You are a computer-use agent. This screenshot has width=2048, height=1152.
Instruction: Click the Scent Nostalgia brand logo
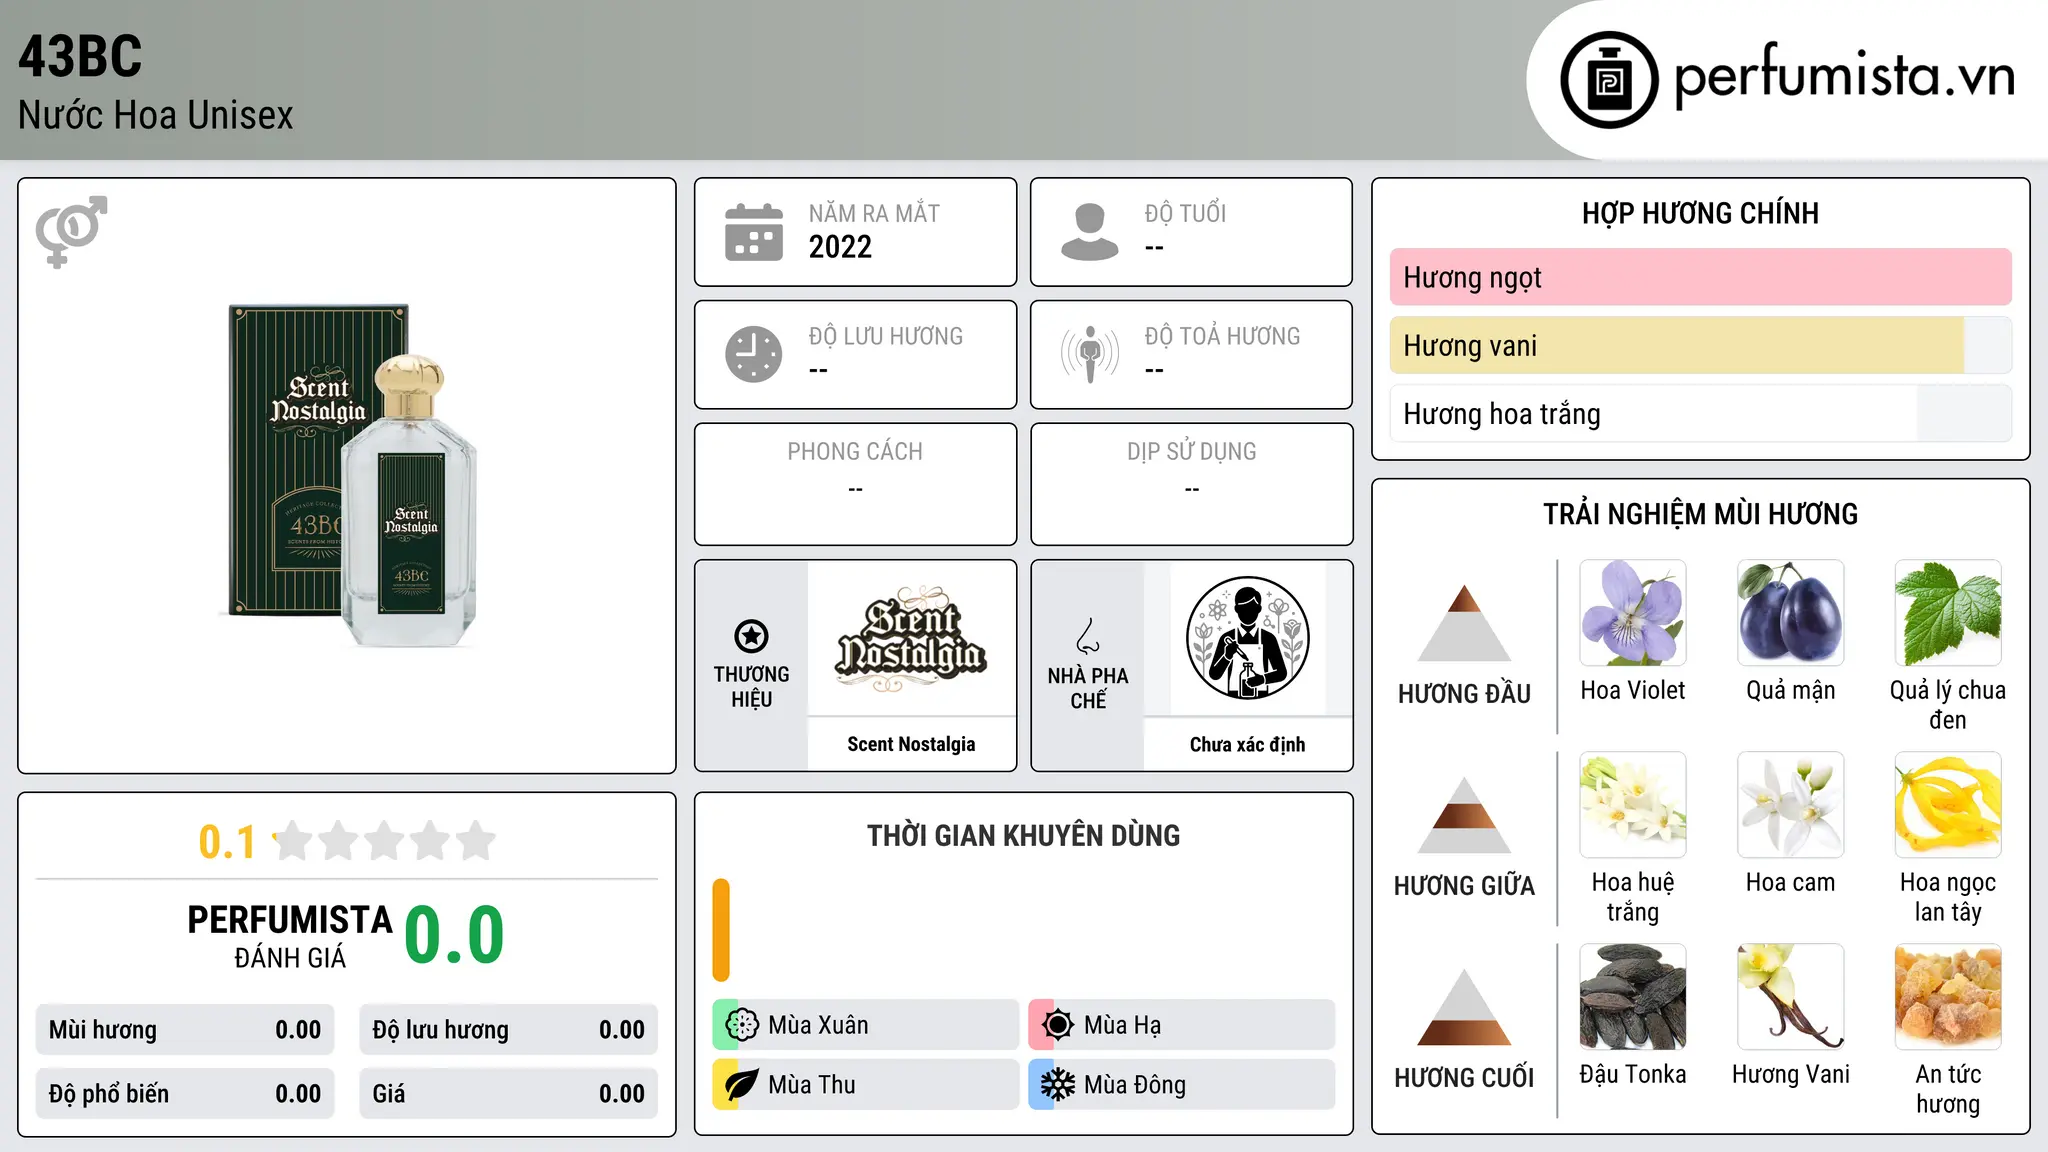click(911, 639)
